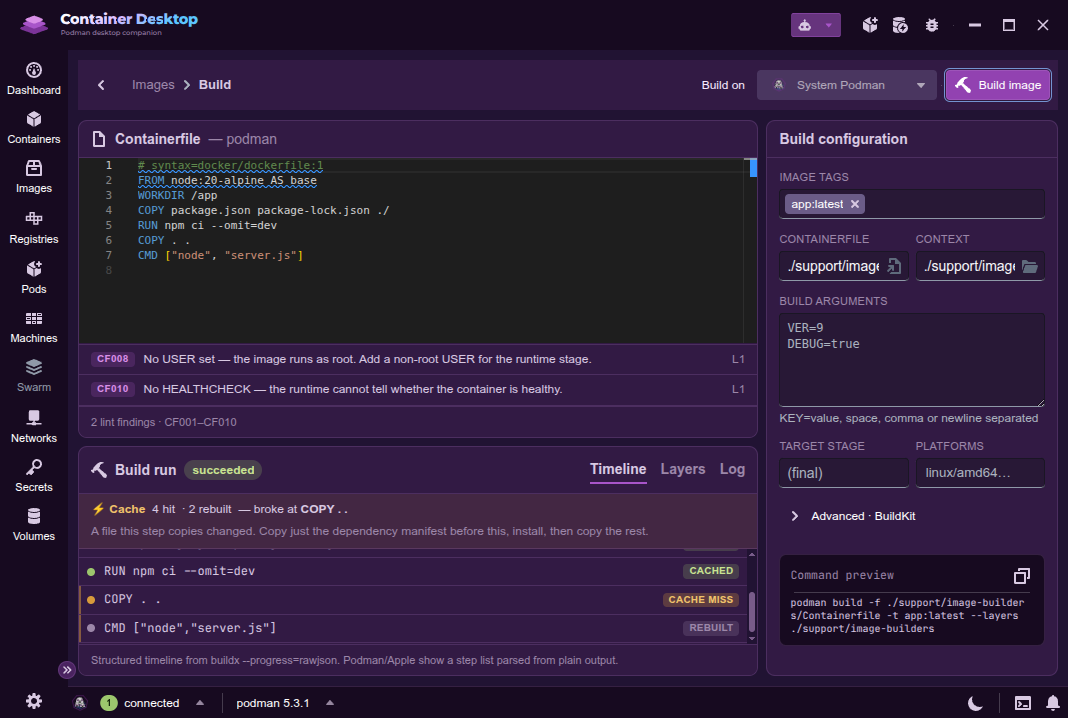Click the CACHE MISS badge
Viewport: 1068px width, 718px height.
coord(700,599)
